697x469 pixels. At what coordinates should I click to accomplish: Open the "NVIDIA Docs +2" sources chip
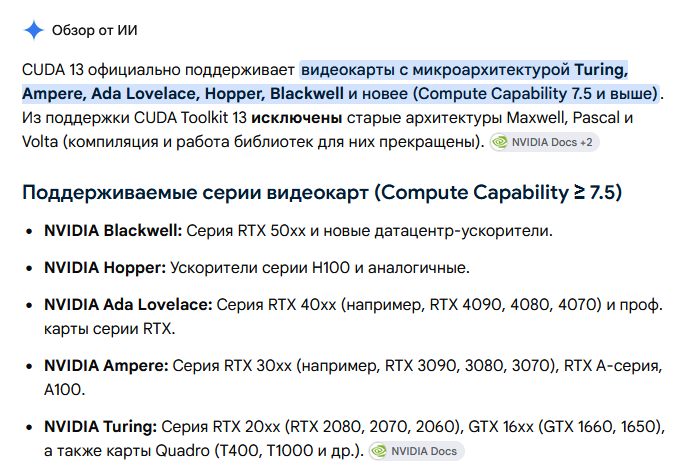[545, 142]
